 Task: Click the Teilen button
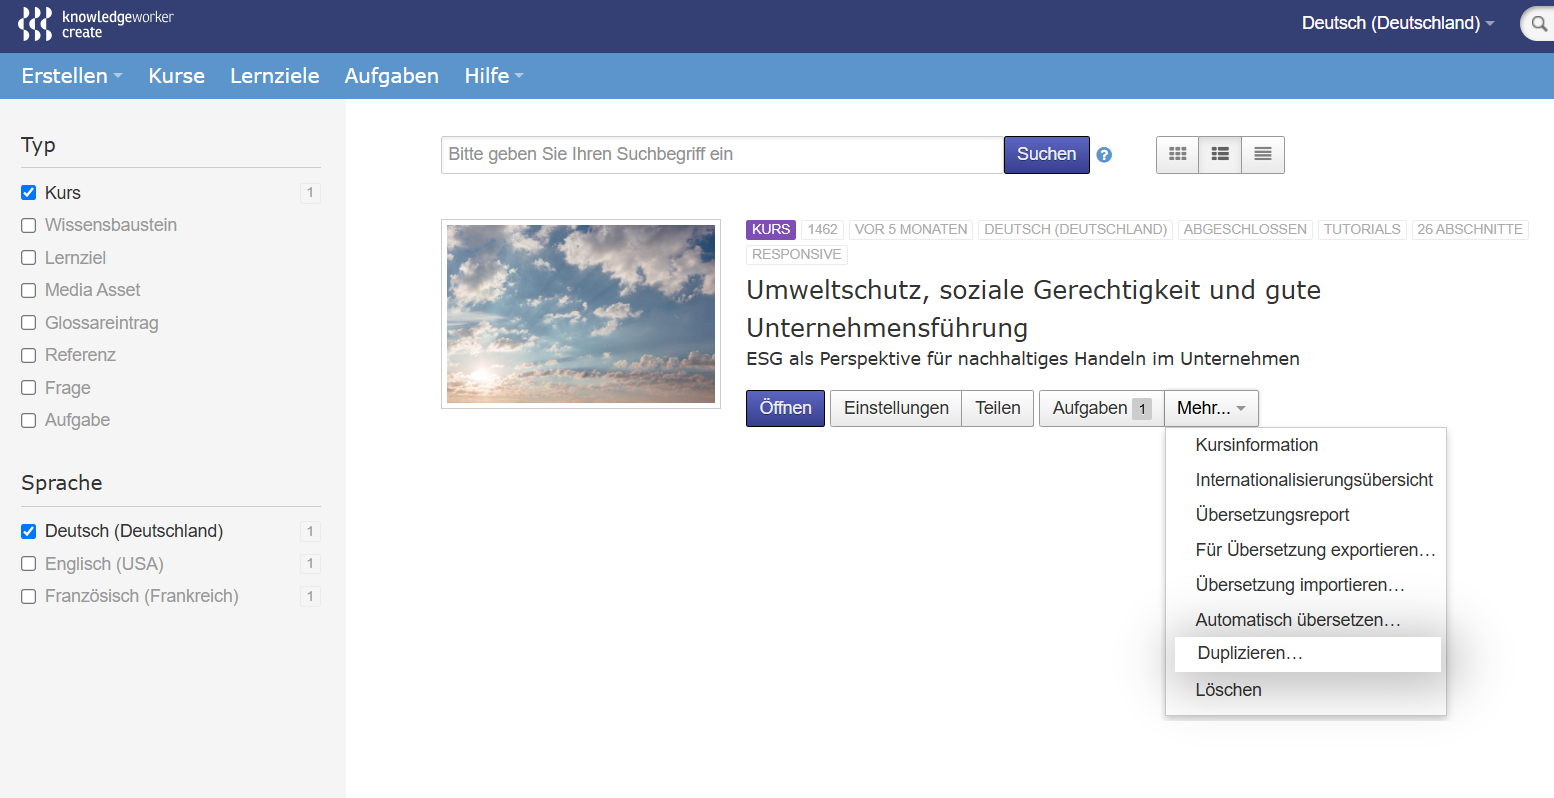998,408
